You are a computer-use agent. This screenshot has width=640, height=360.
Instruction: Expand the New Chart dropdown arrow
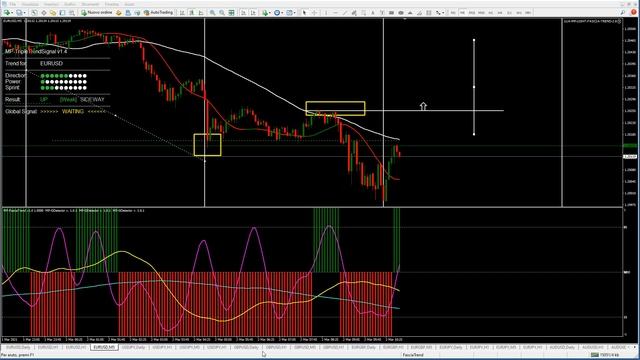pyautogui.click(x=12, y=13)
